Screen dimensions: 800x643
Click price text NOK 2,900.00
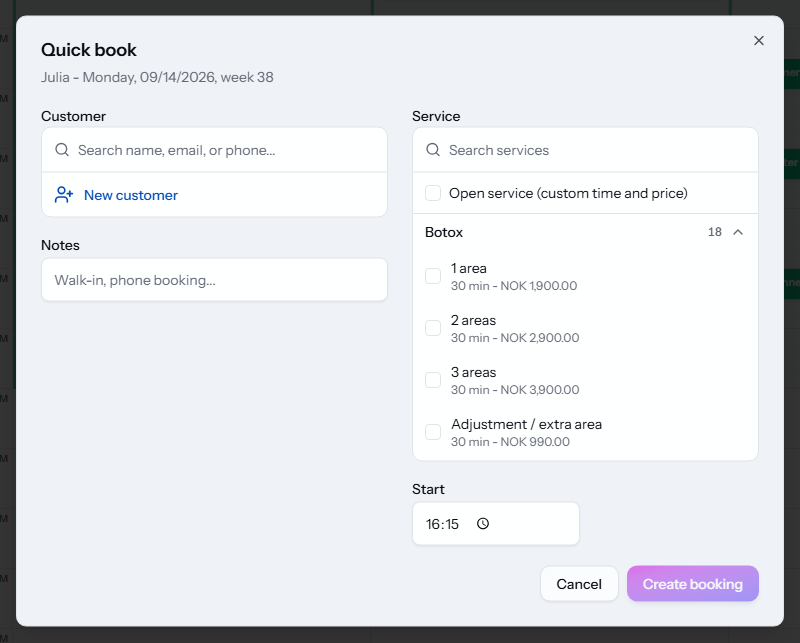click(539, 338)
